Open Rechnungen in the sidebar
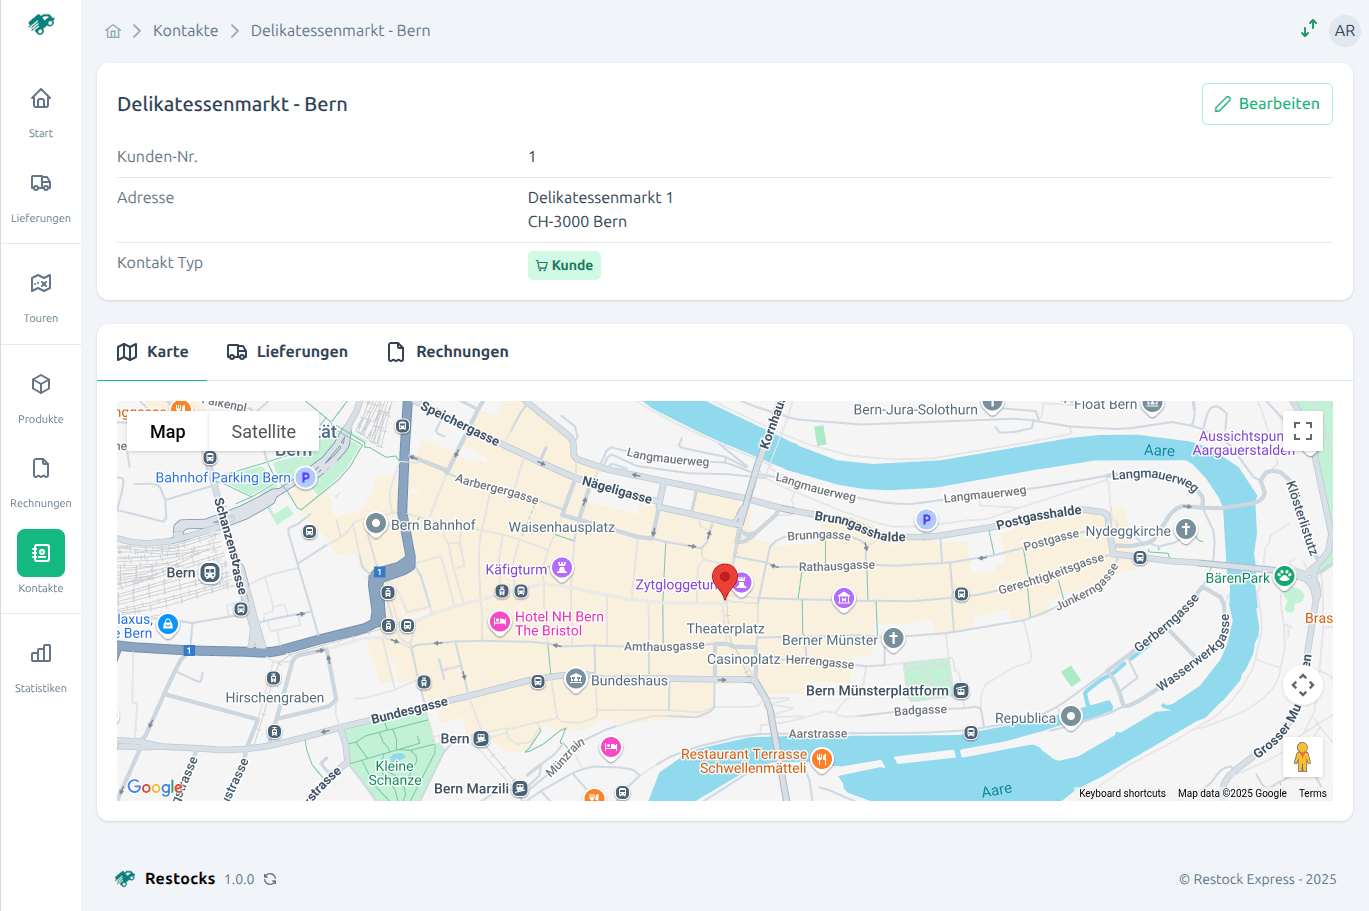 tap(41, 481)
